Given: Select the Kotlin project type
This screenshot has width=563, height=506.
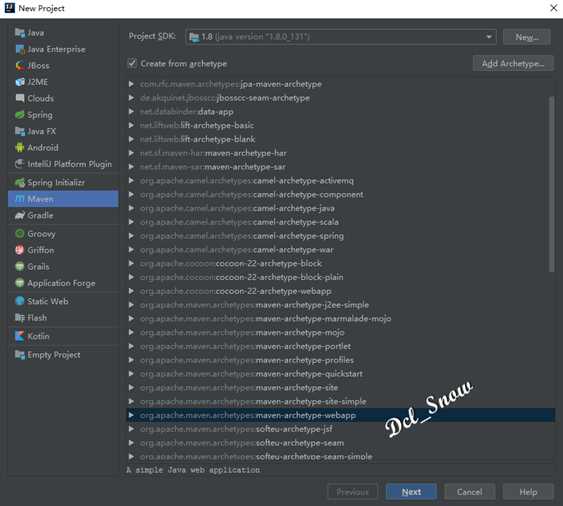Looking at the screenshot, I should pos(63,336).
